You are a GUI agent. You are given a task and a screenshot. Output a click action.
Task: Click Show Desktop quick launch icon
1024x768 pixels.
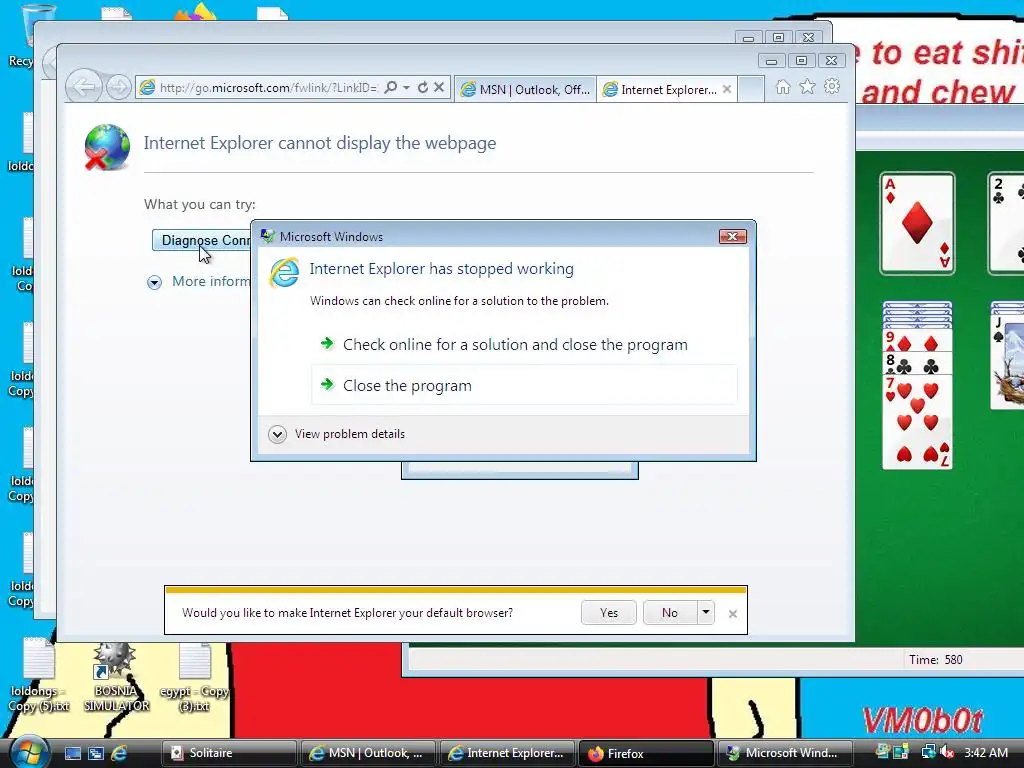[72, 753]
